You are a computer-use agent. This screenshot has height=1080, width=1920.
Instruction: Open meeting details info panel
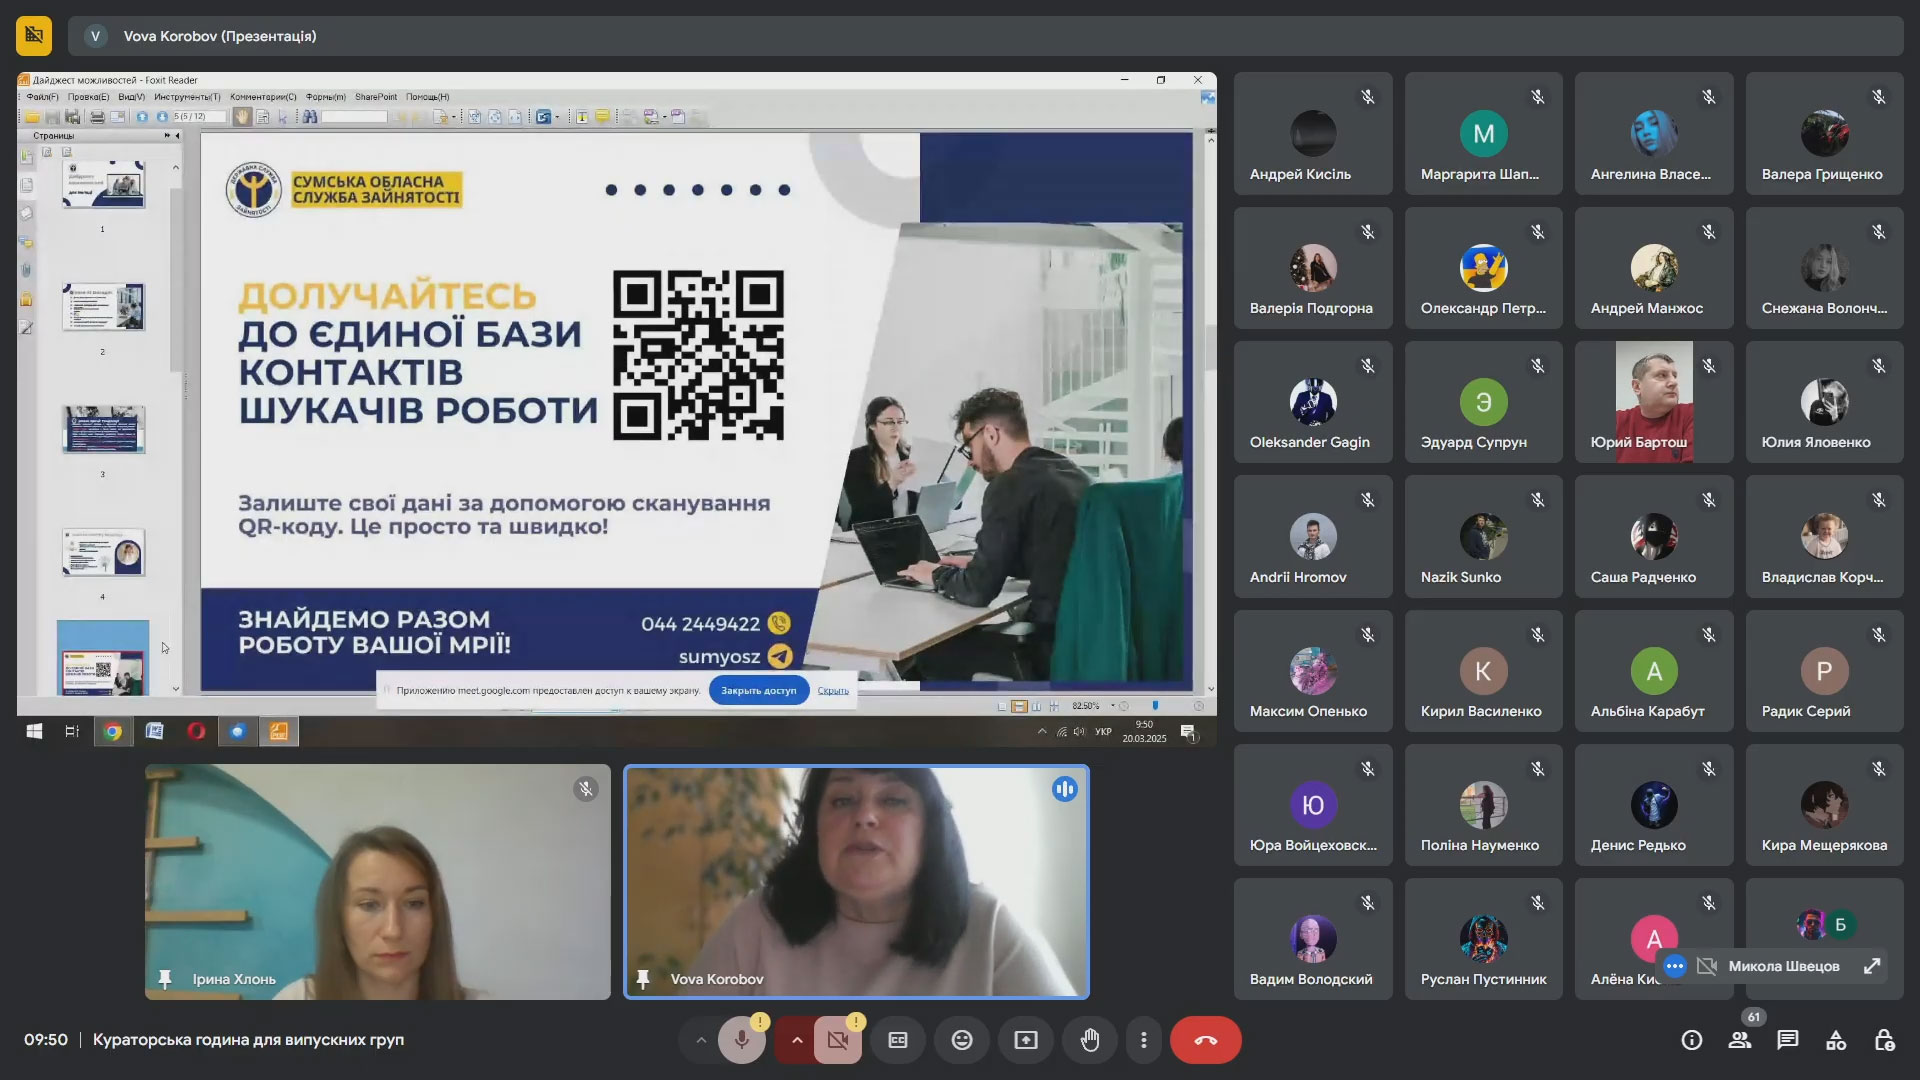coord(1691,1040)
